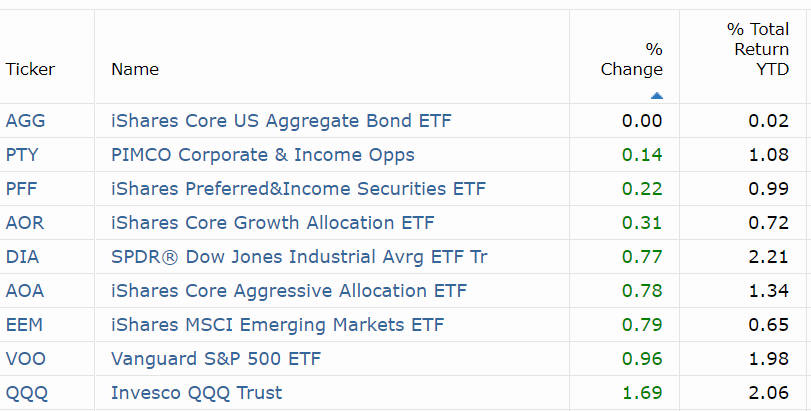
Task: Open the DIA ticker link
Action: (x=22, y=257)
